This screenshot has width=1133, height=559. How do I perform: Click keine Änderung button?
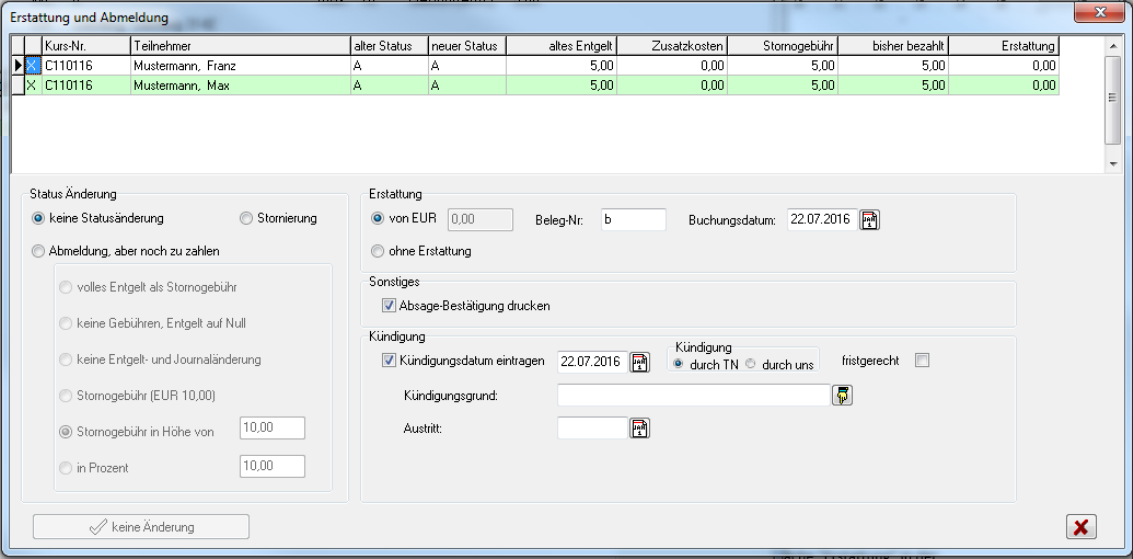[141, 527]
